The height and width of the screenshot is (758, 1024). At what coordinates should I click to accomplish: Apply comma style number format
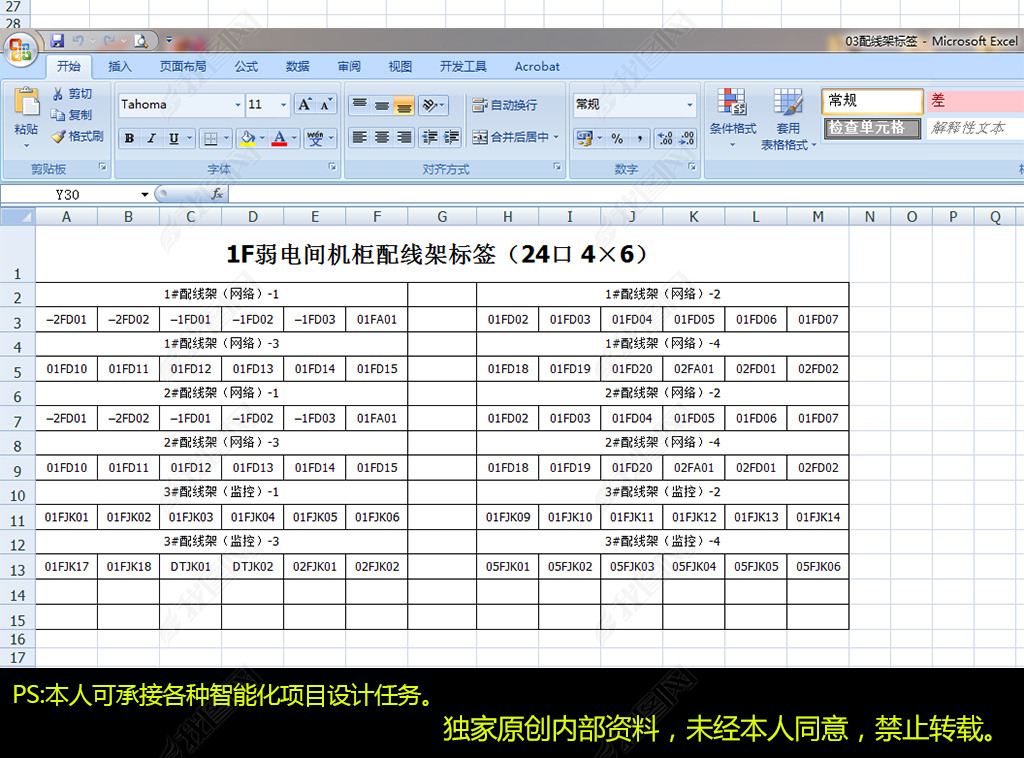[639, 138]
